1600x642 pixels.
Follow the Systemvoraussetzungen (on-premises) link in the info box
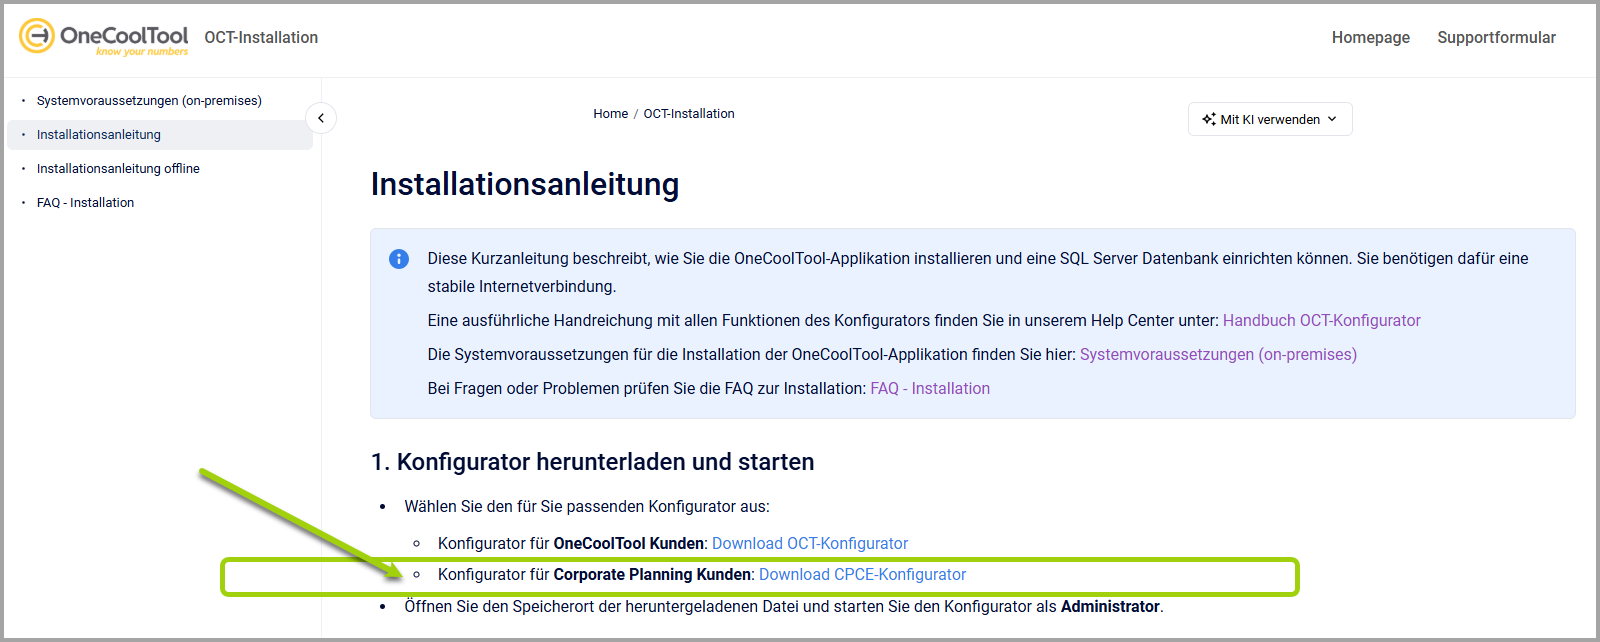(x=1218, y=355)
